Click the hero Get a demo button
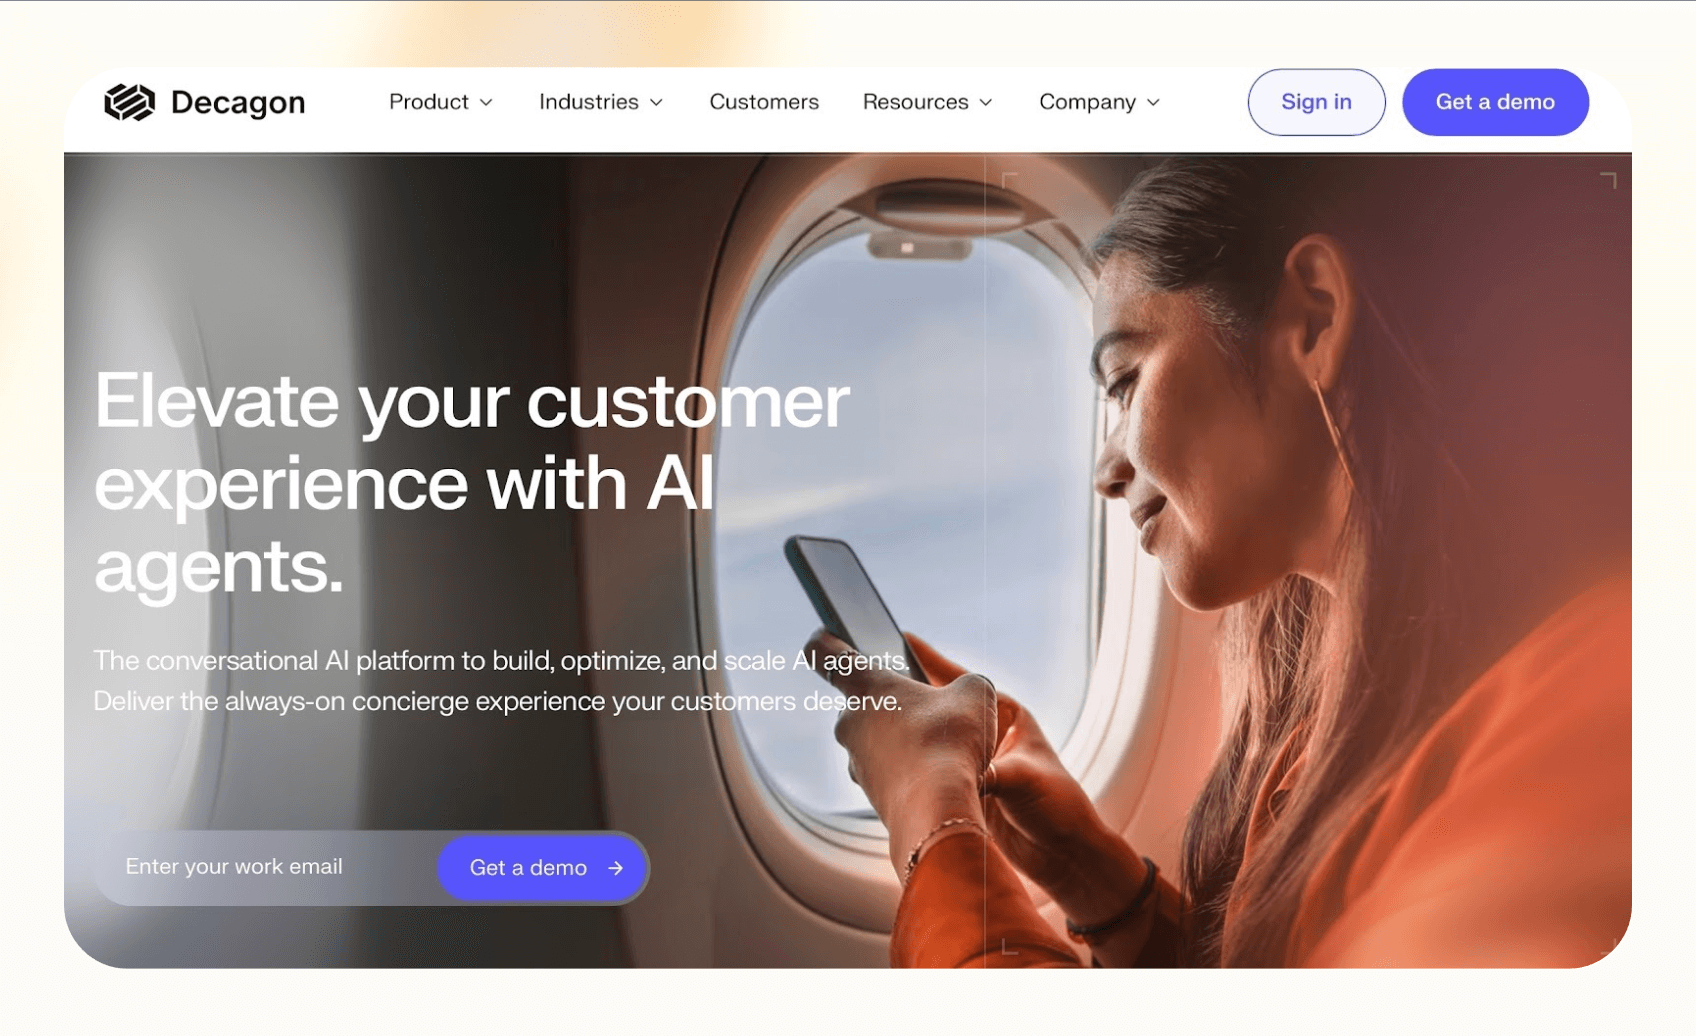The image size is (1696, 1036). pos(542,868)
